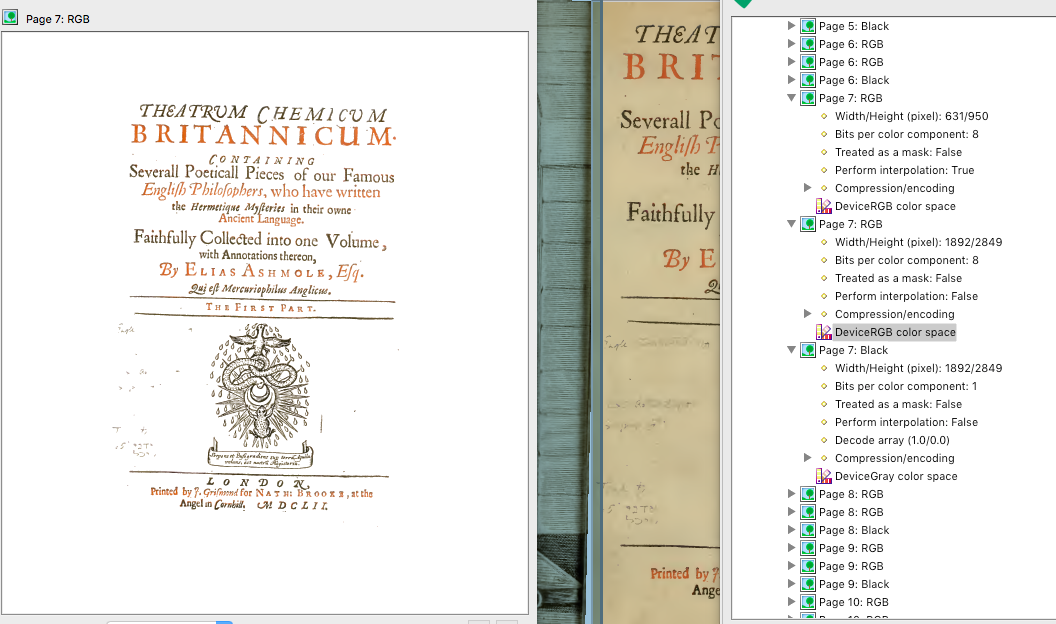Expand the Page 10: RGB tree node
Screen dimensions: 1056x624
pos(791,602)
